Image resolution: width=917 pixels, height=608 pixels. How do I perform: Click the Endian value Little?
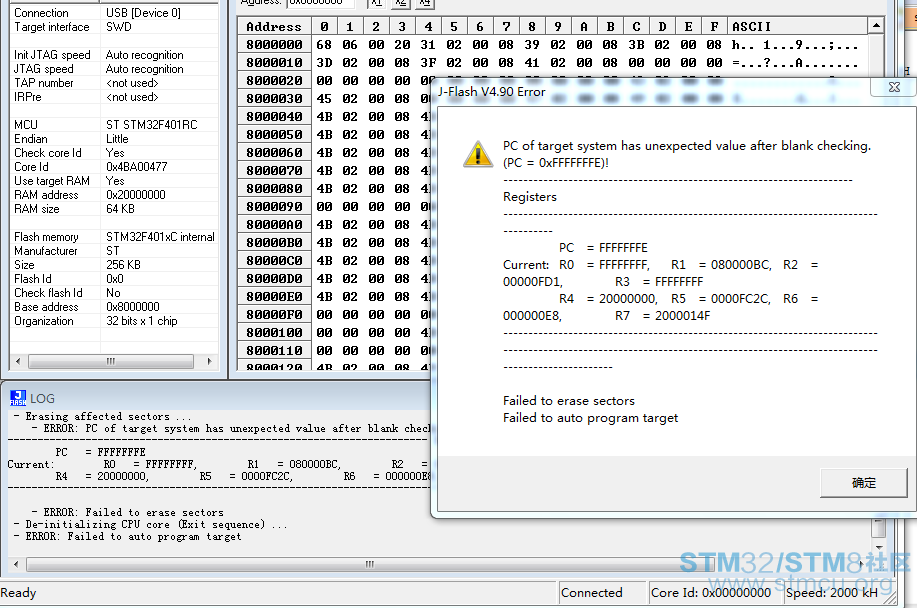click(x=117, y=139)
